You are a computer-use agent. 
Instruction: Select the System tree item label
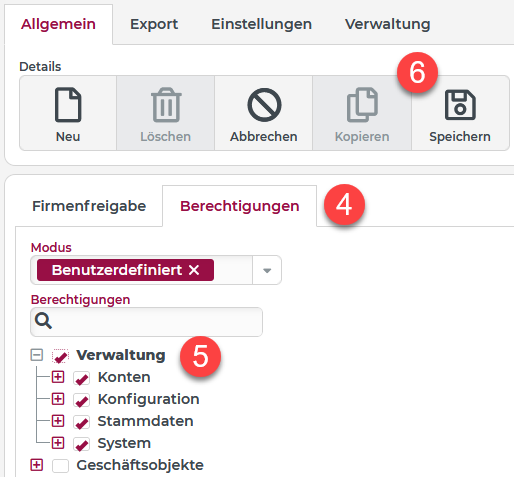tap(124, 443)
